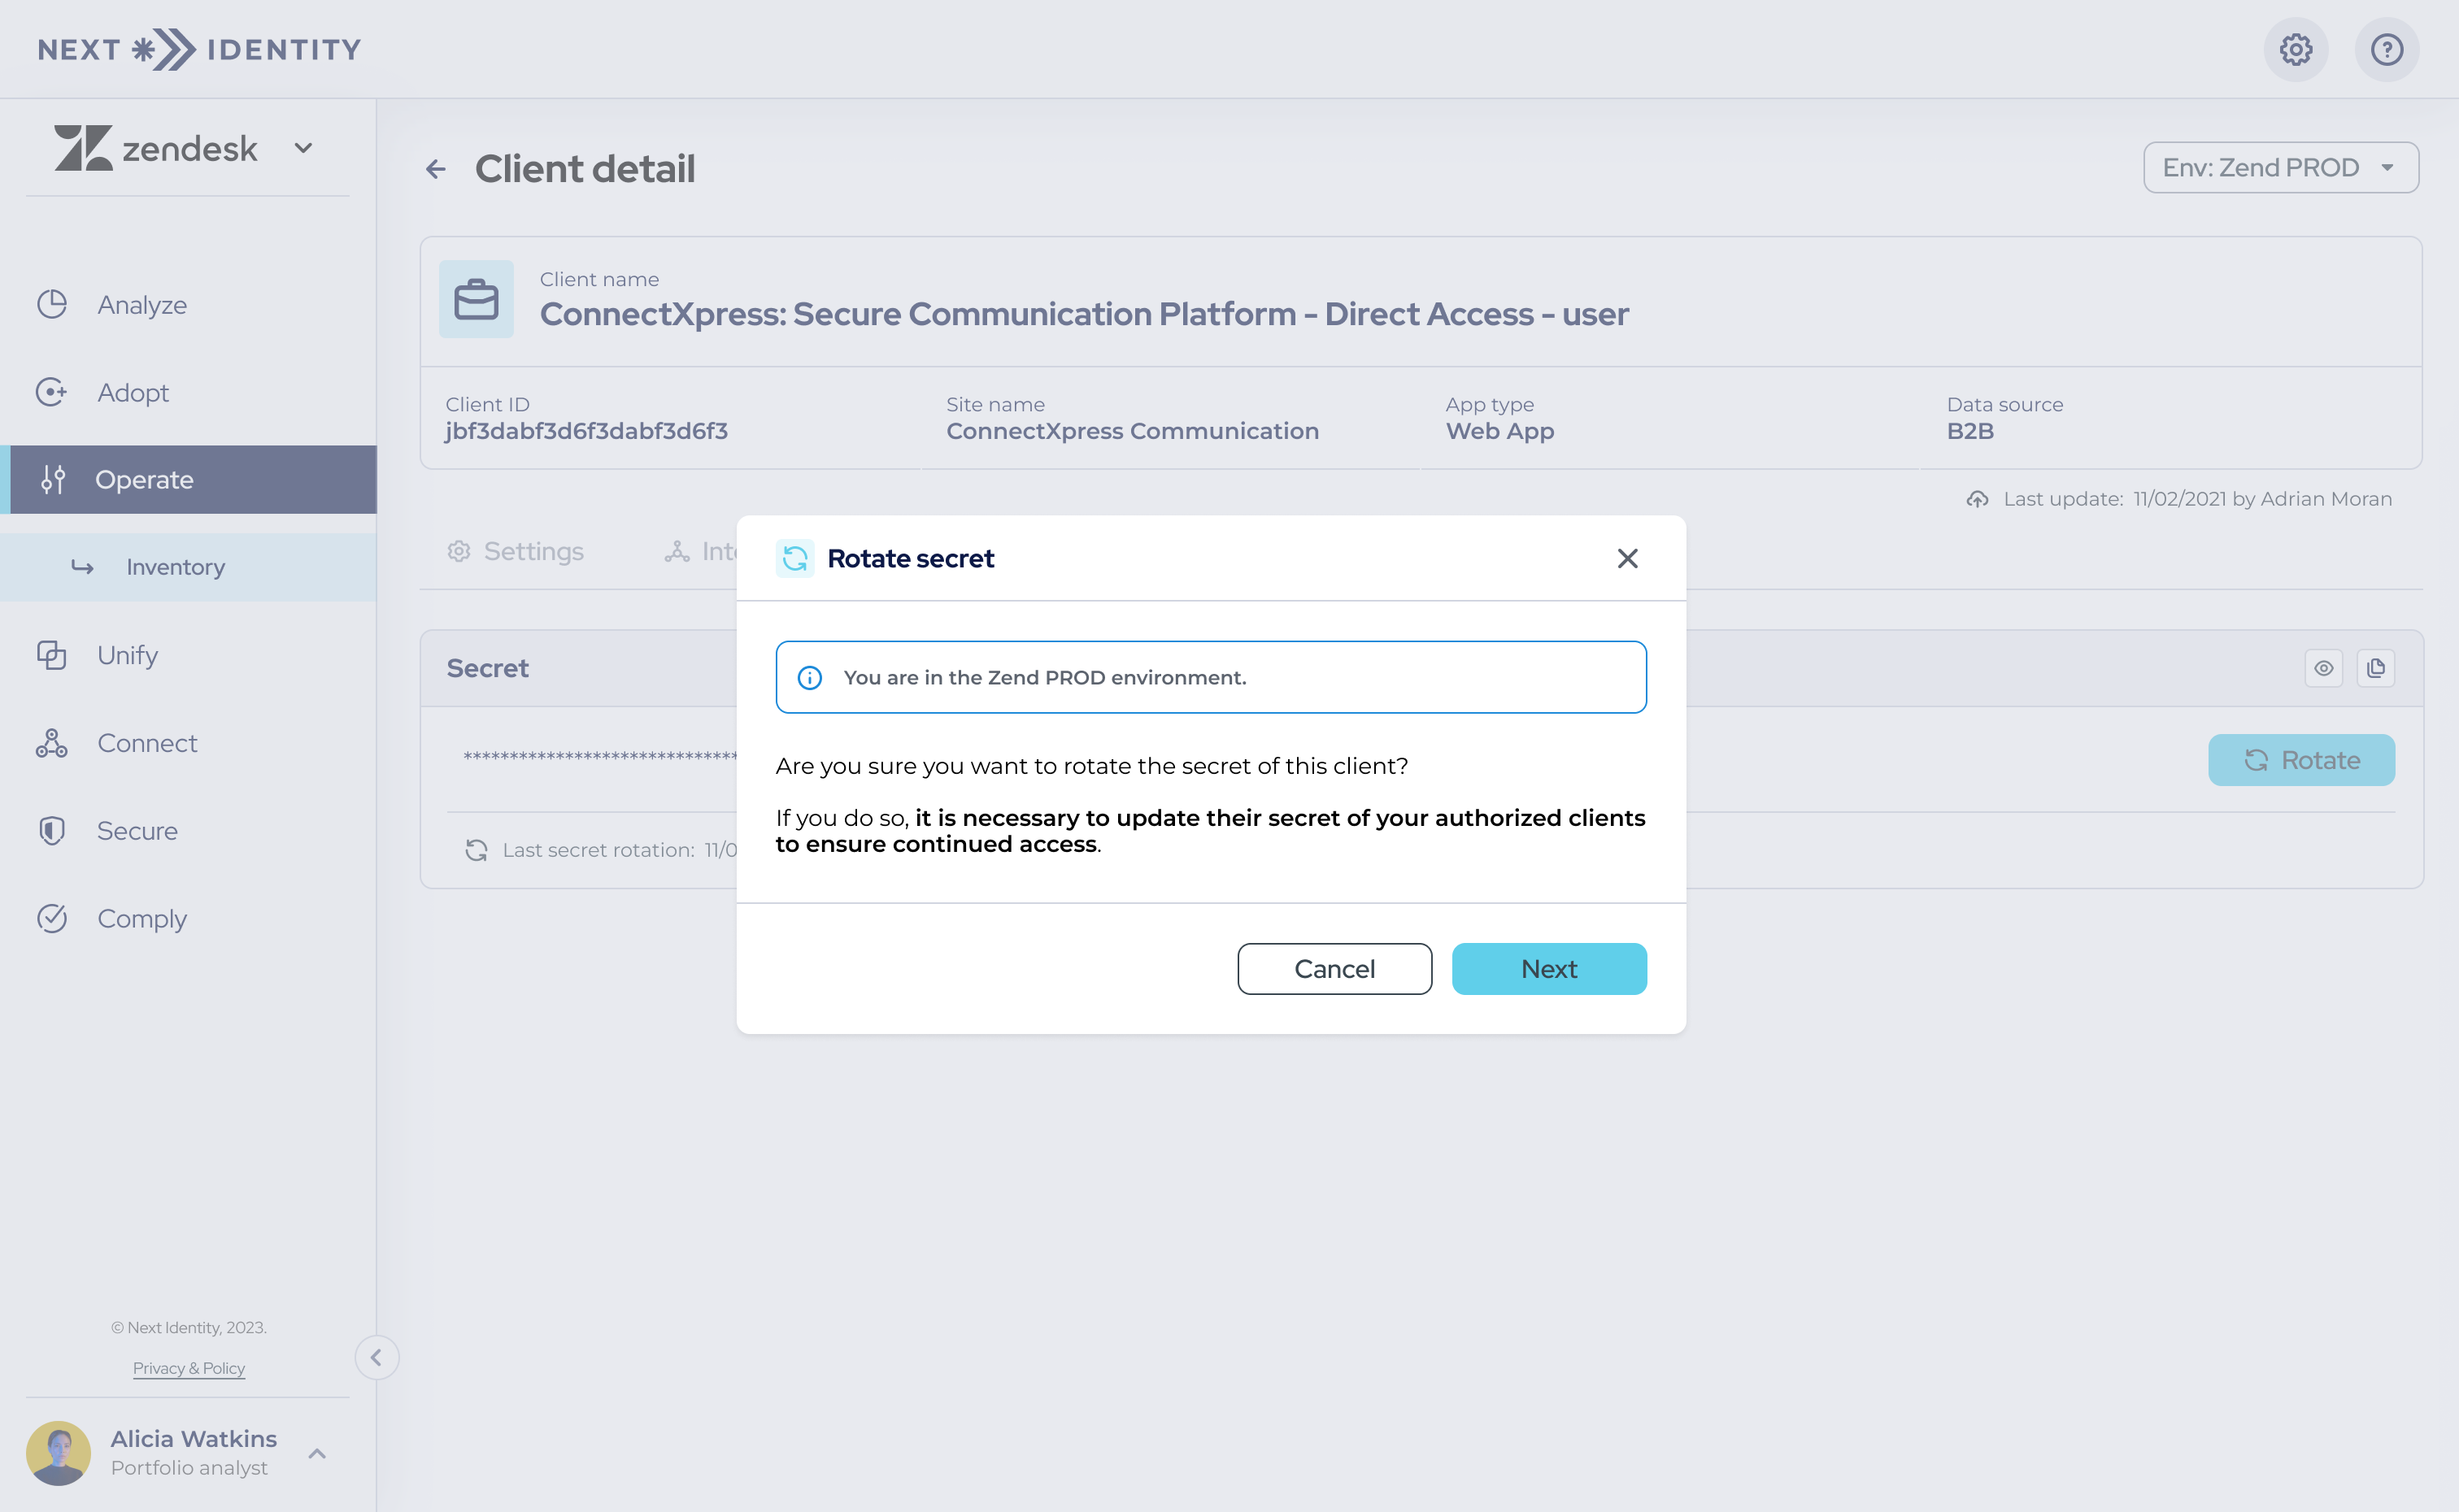Open the Back arrow to previous page
Screen dimensions: 2459x1512
434,168
